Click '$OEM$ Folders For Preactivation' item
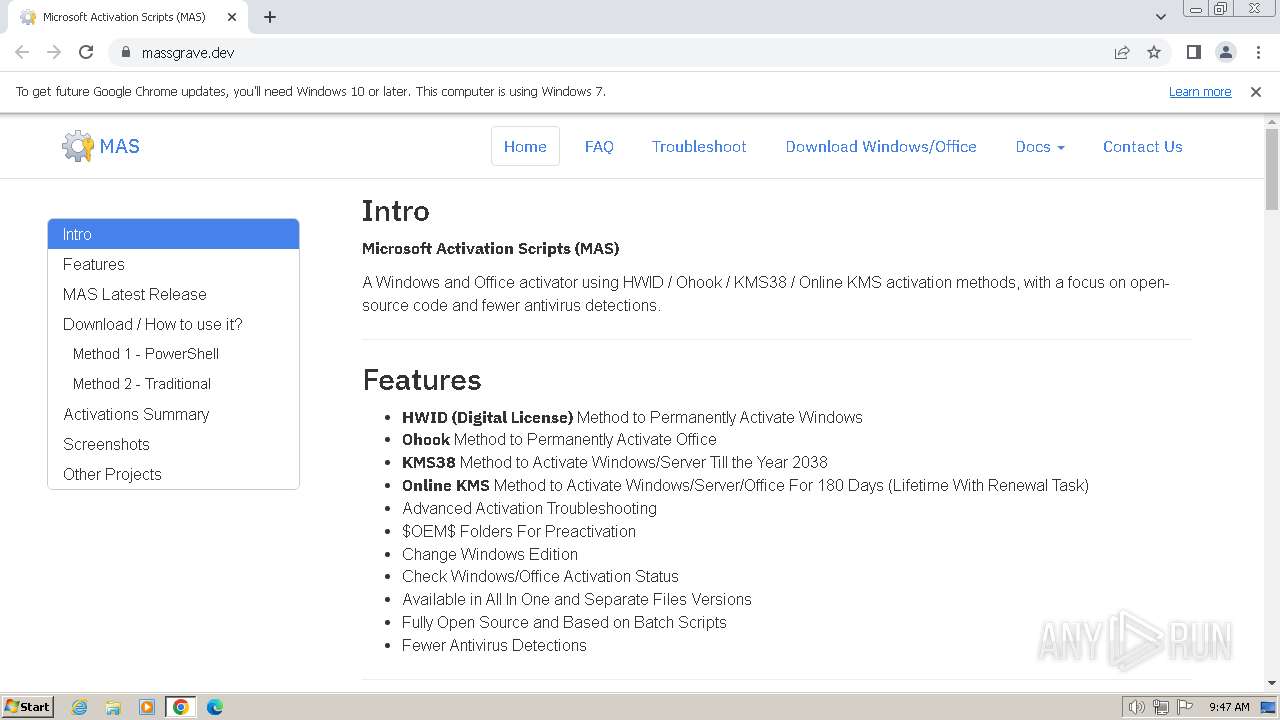This screenshot has width=1280, height=720. 519,531
